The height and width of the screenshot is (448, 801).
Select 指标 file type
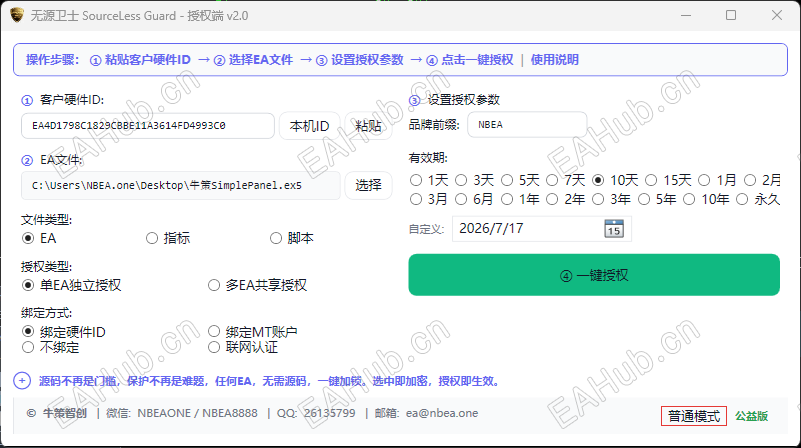pyautogui.click(x=152, y=238)
